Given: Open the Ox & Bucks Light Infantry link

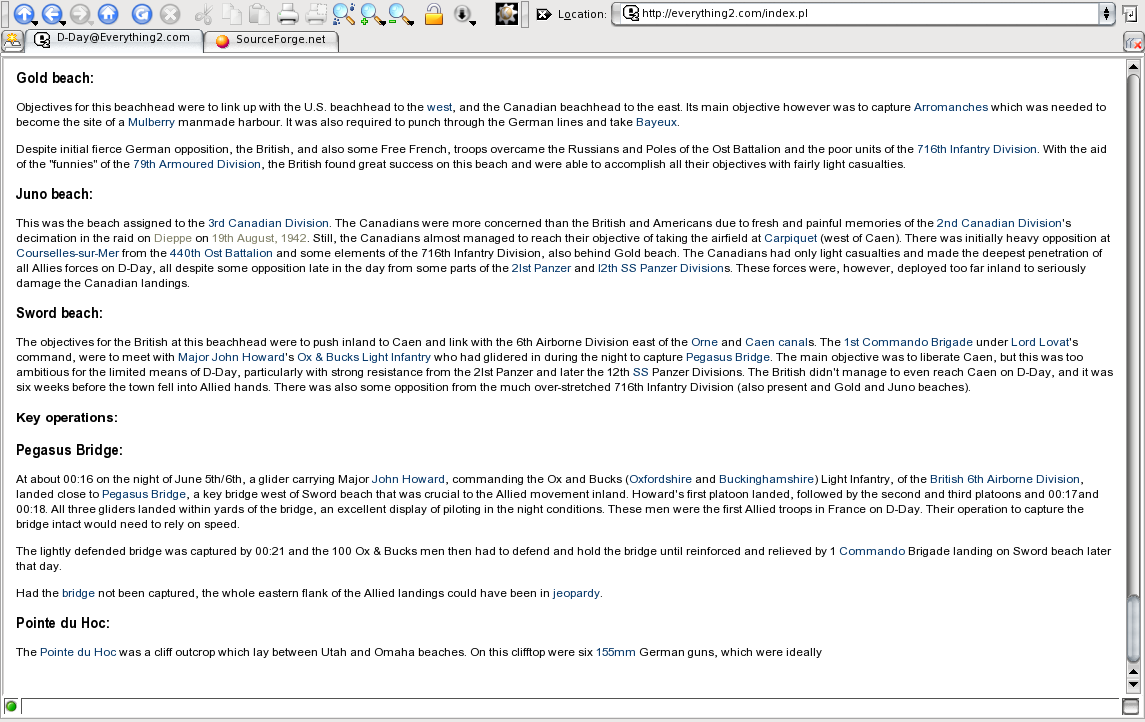Looking at the screenshot, I should coord(364,357).
